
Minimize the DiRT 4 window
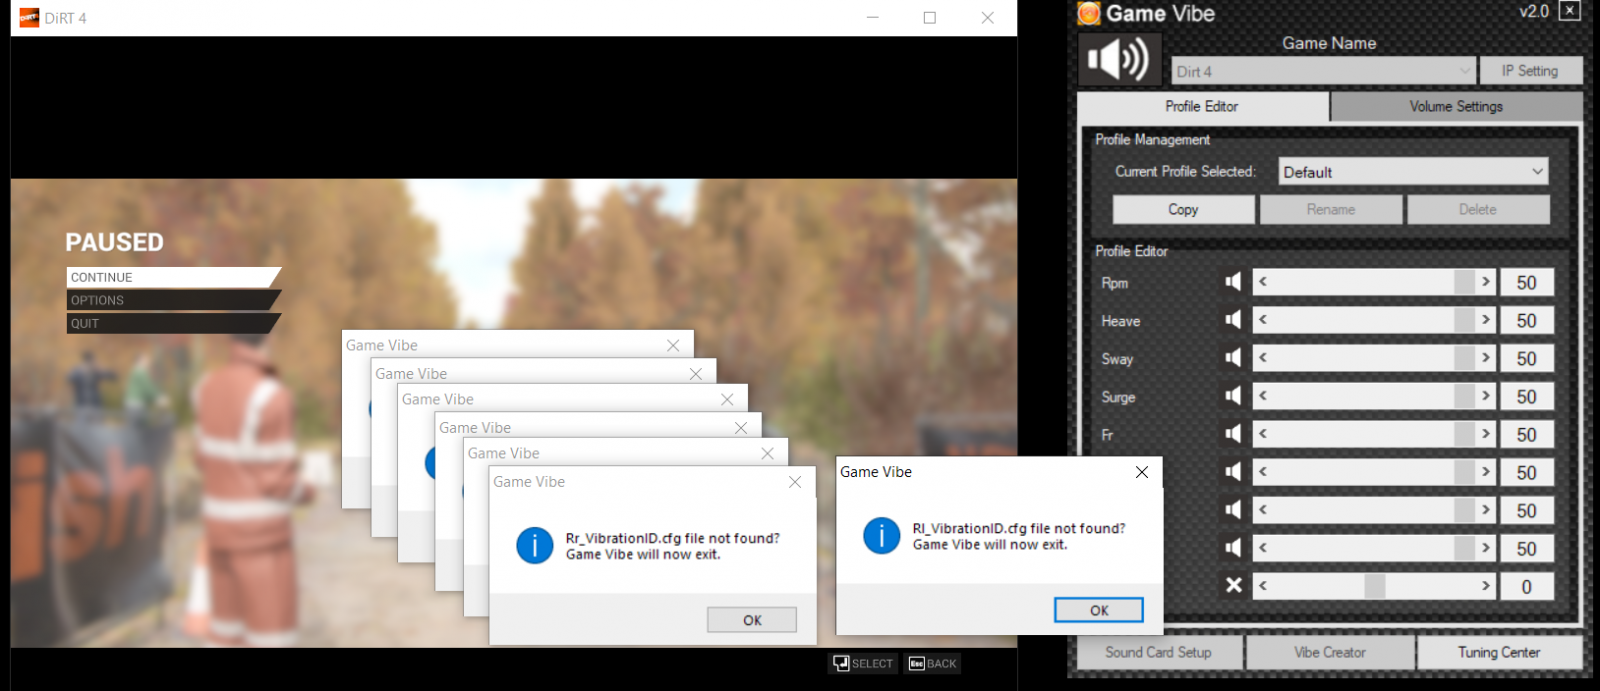coord(872,17)
